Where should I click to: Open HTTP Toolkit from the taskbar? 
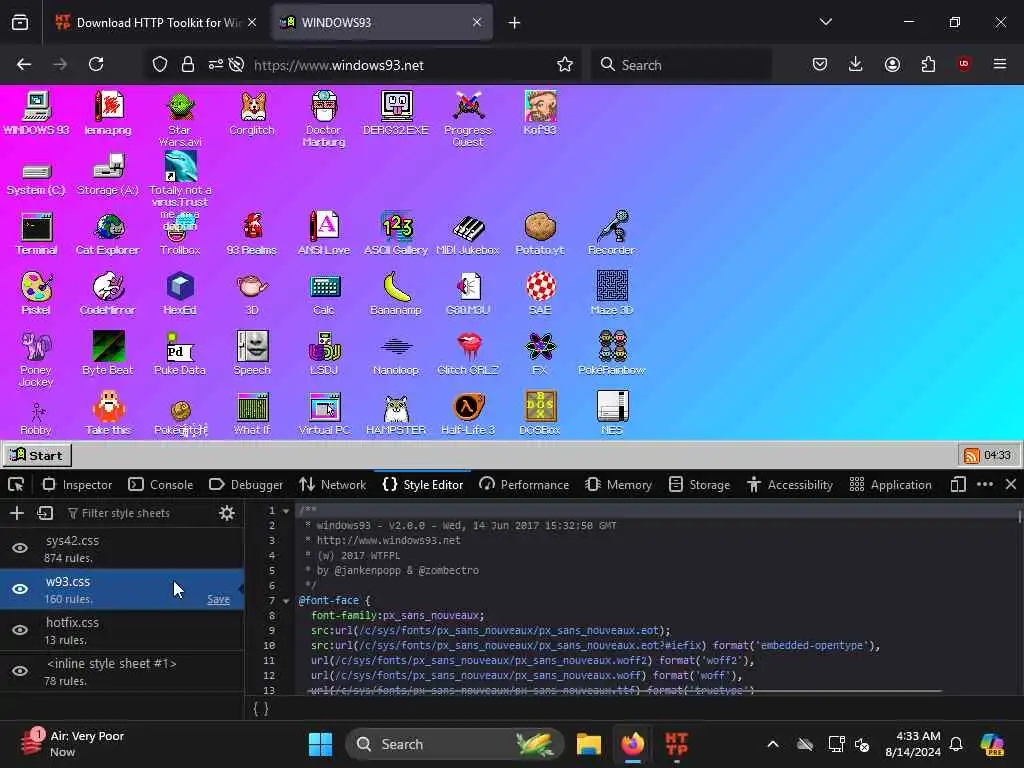(677, 744)
